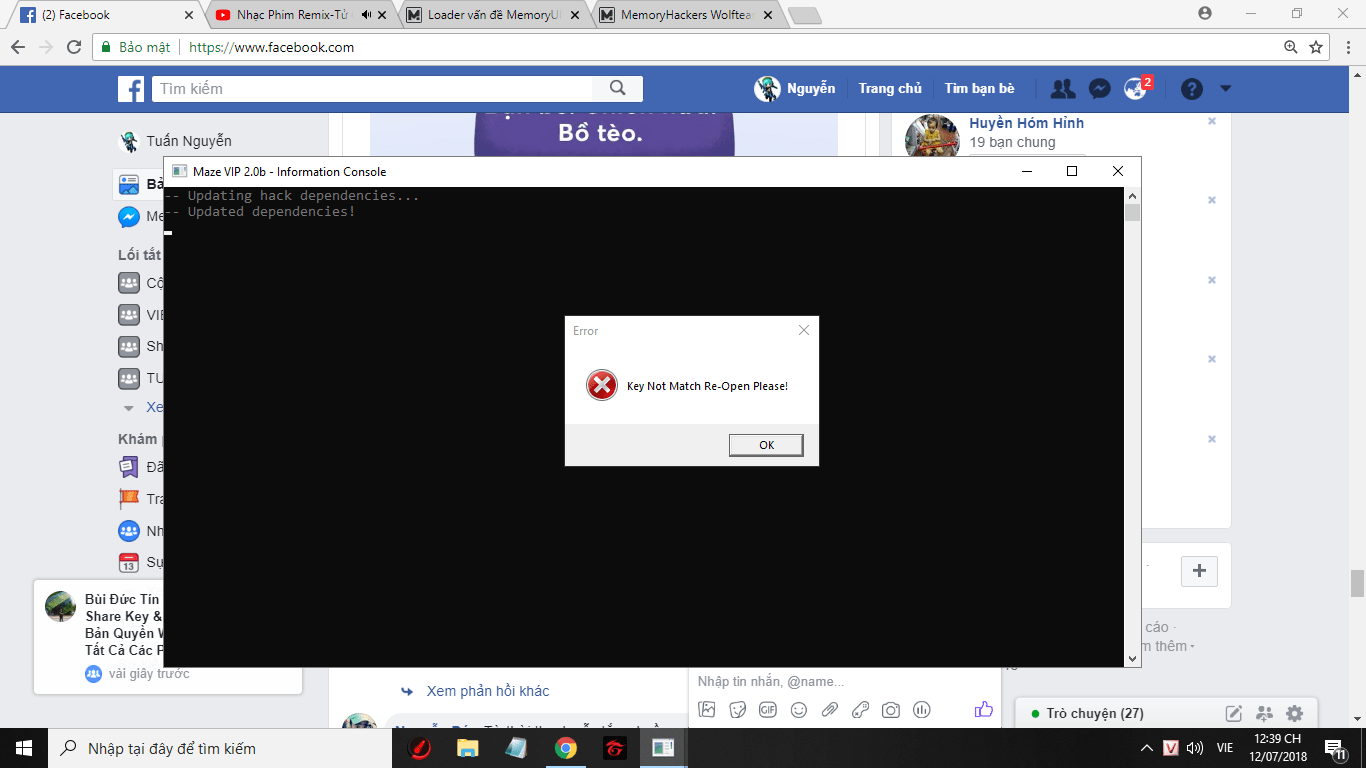Screen dimensions: 1366x768
Task: Dismiss the Huyền Hóm Hỉnh suggestion with X
Action: tap(1212, 121)
